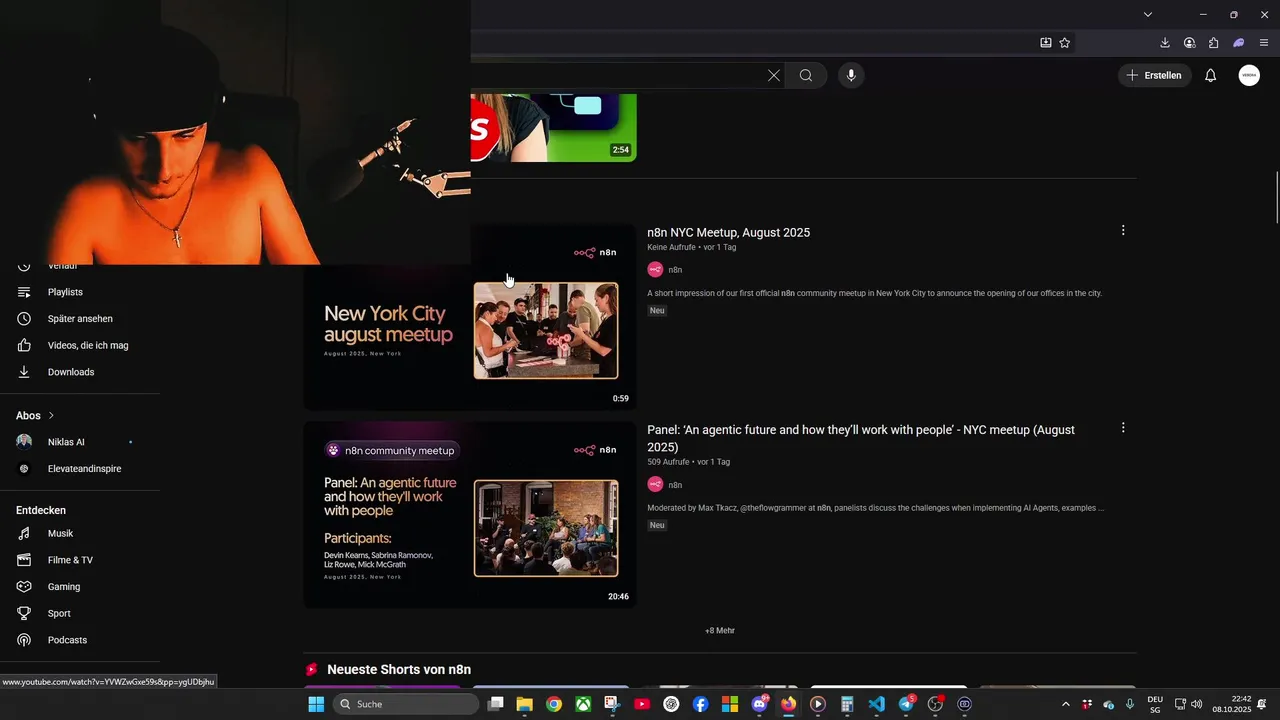Viewport: 1280px width, 720px height.
Task: Open the YouTube app taskbar icon
Action: pyautogui.click(x=642, y=704)
